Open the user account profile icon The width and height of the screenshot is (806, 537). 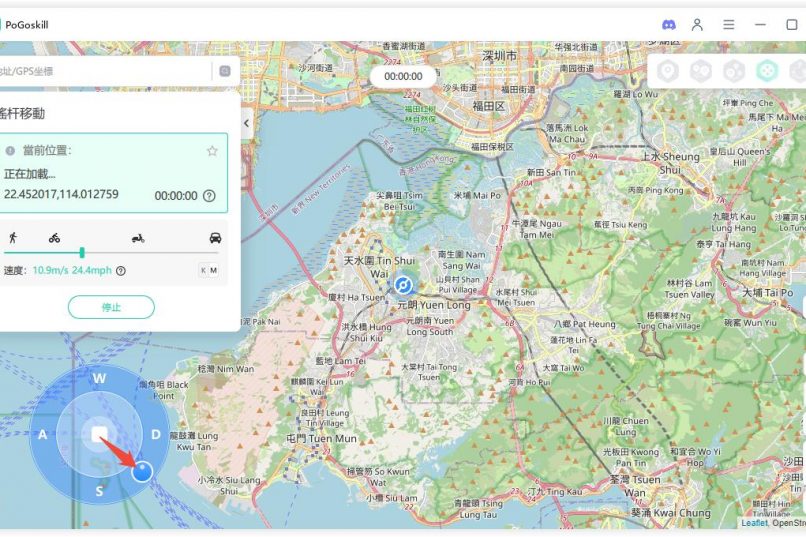[698, 24]
